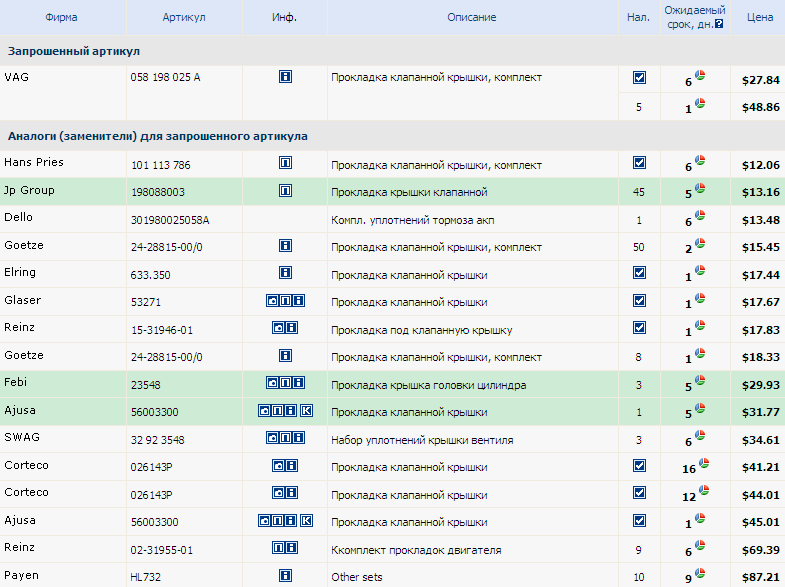Click the 'Аналоги (заменители)' section heading
The width and height of the screenshot is (785, 587).
tap(158, 136)
